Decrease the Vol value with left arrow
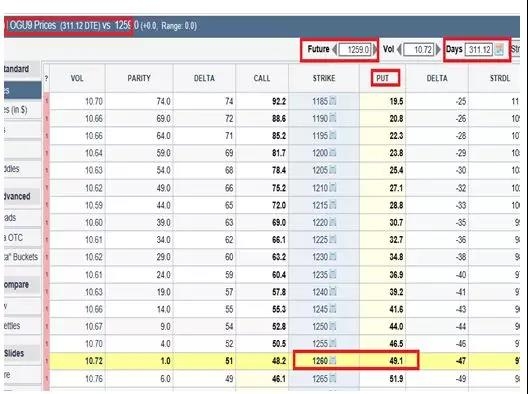This screenshot has width=528, height=394. click(399, 50)
